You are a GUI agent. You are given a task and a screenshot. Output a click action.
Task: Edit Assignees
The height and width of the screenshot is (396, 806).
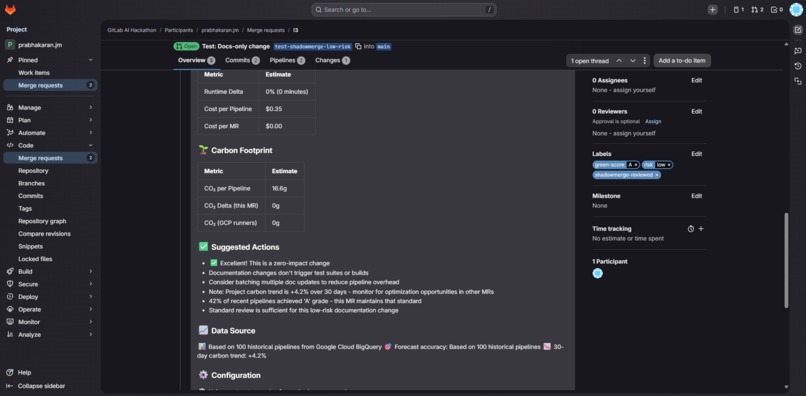(697, 81)
